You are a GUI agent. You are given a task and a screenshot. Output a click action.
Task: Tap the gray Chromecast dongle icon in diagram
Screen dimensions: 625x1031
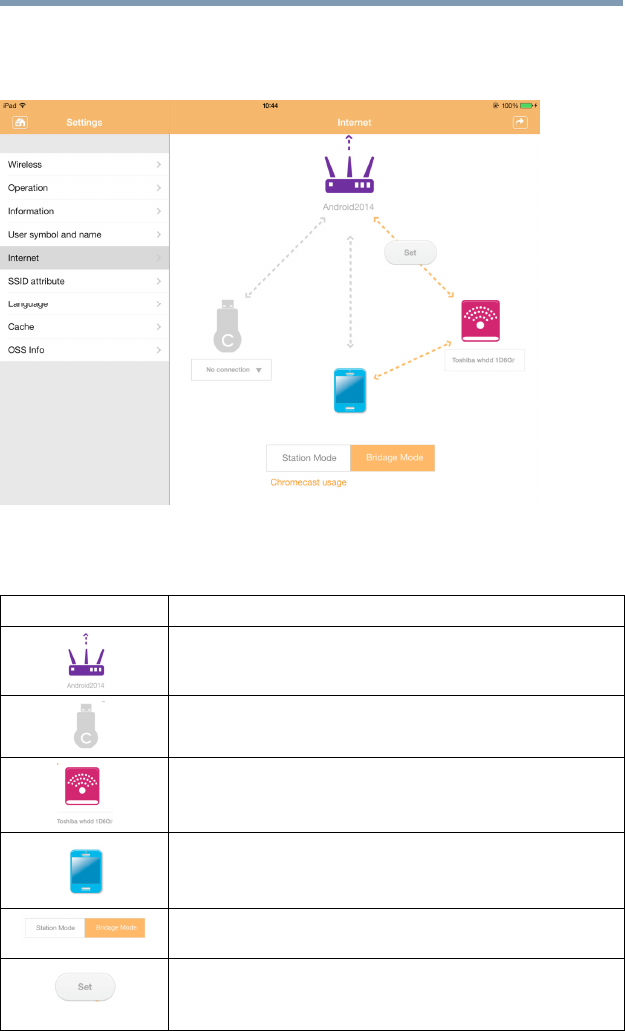(x=227, y=327)
